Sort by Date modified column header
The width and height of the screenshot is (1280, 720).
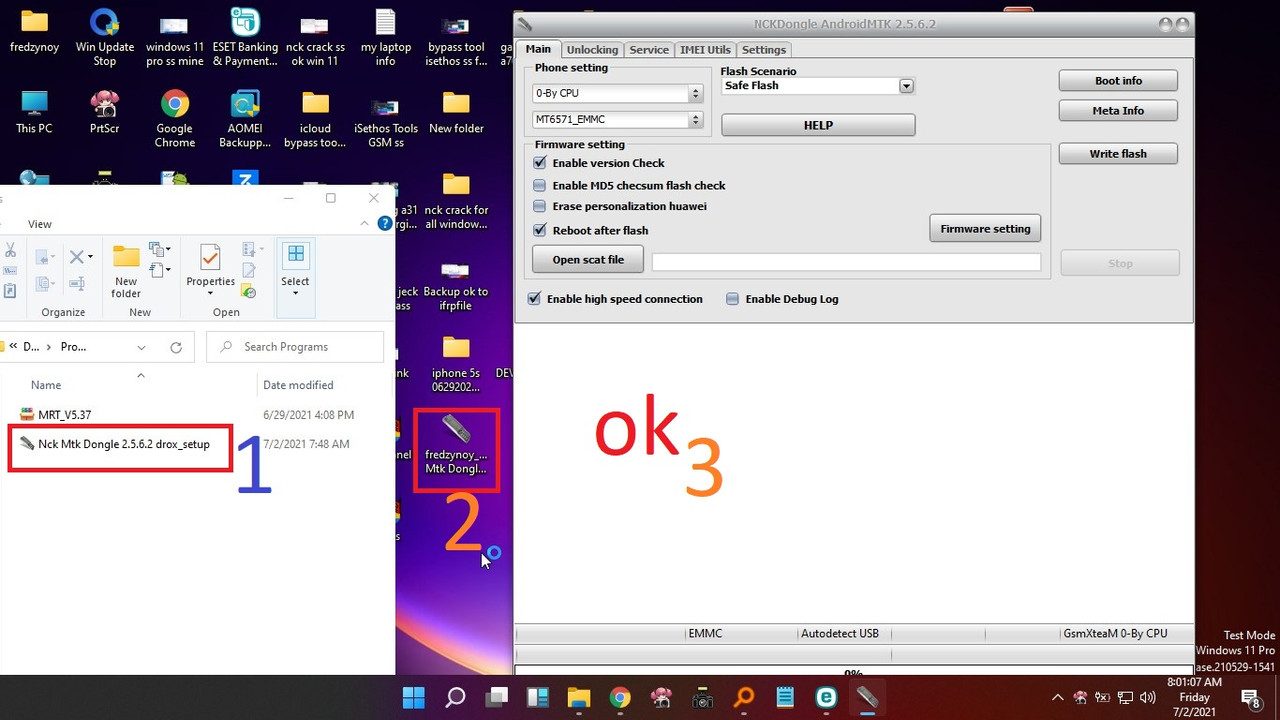click(x=298, y=385)
